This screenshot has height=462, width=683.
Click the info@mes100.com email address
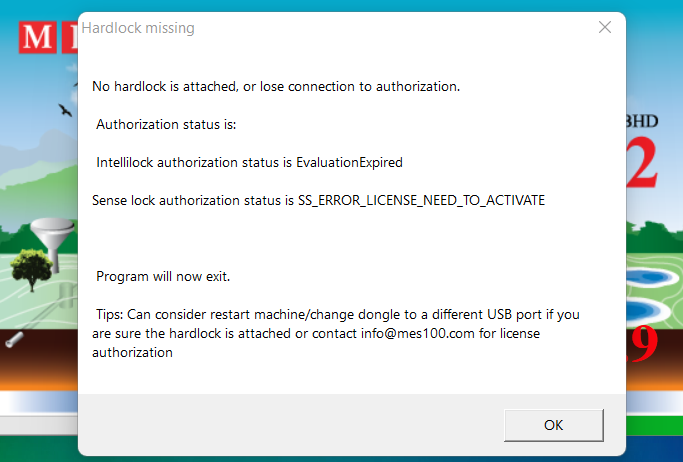[417, 334]
